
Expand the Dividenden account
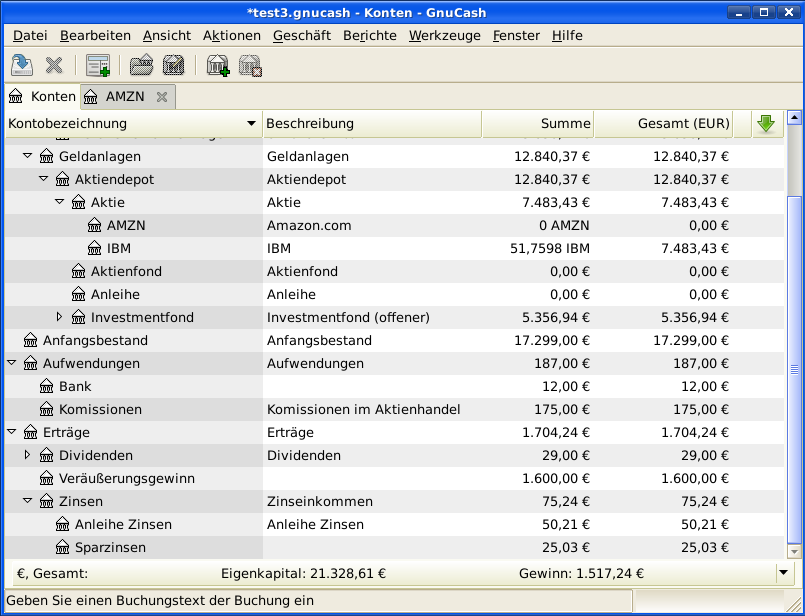28,455
